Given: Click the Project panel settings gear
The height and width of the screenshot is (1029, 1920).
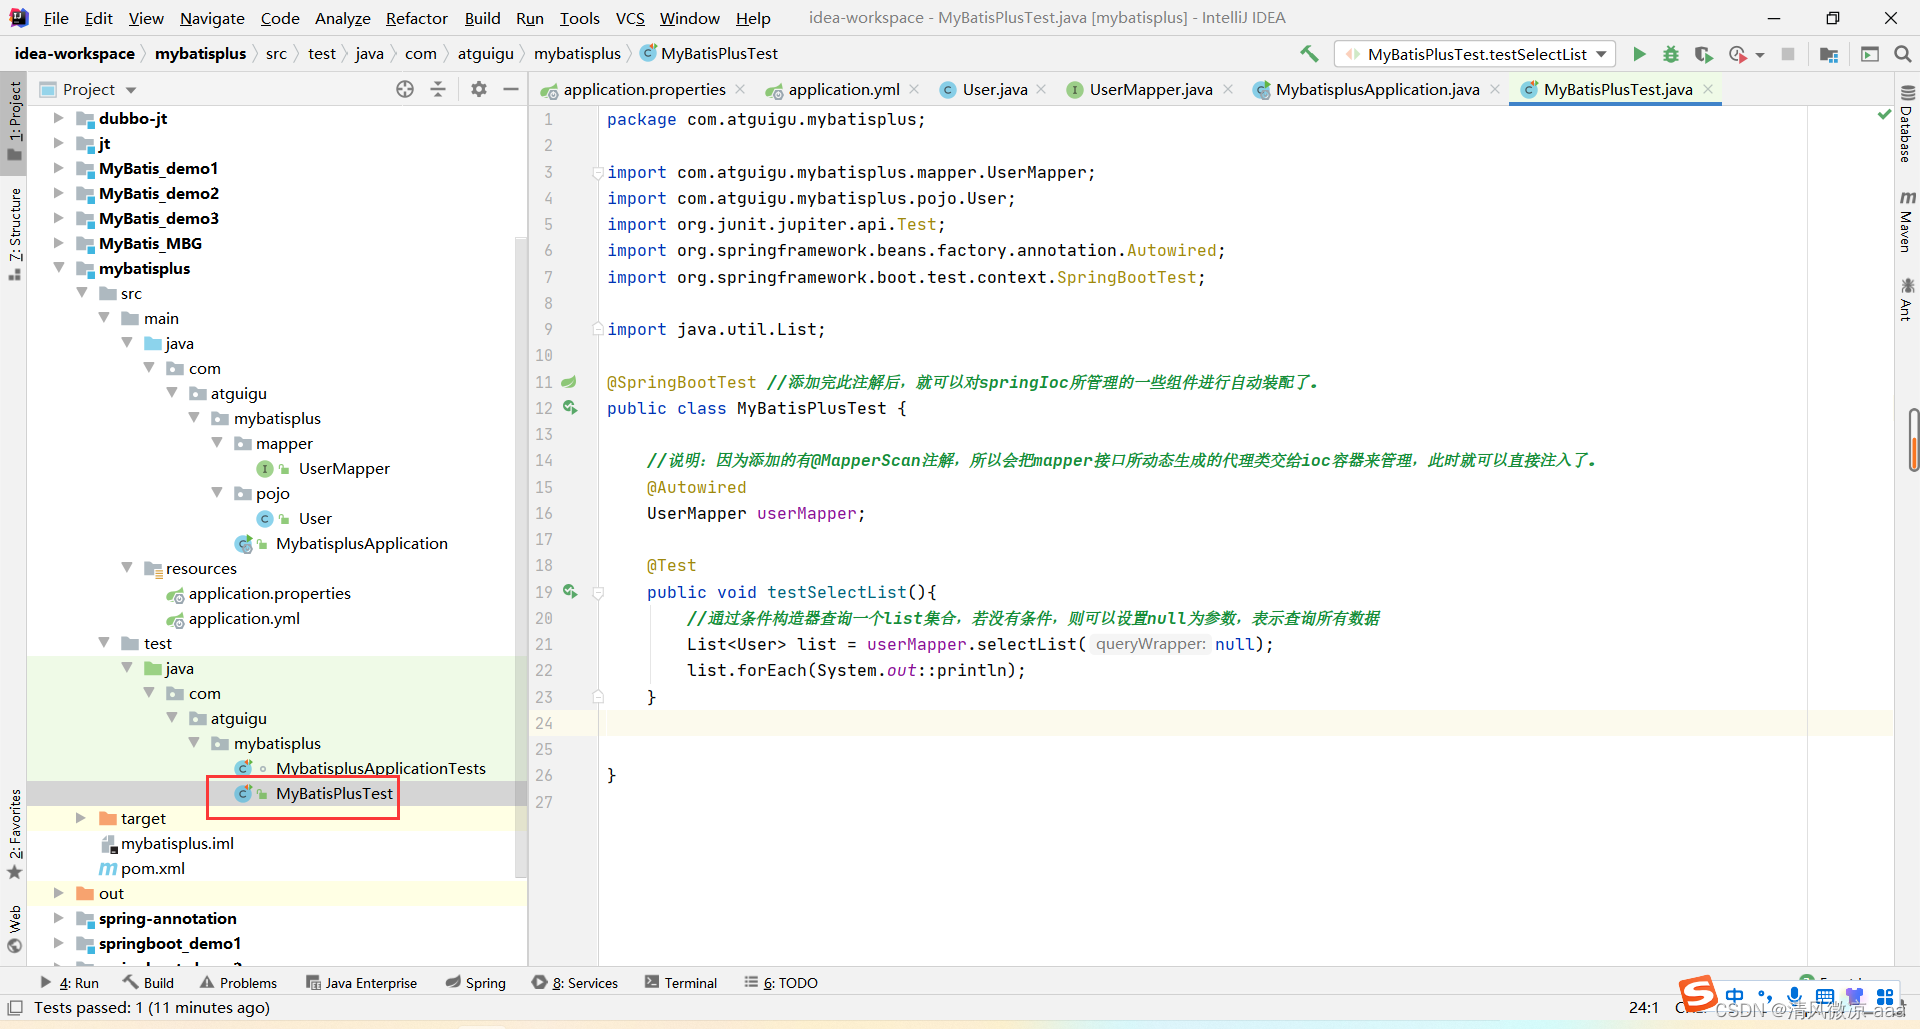Looking at the screenshot, I should pyautogui.click(x=479, y=89).
